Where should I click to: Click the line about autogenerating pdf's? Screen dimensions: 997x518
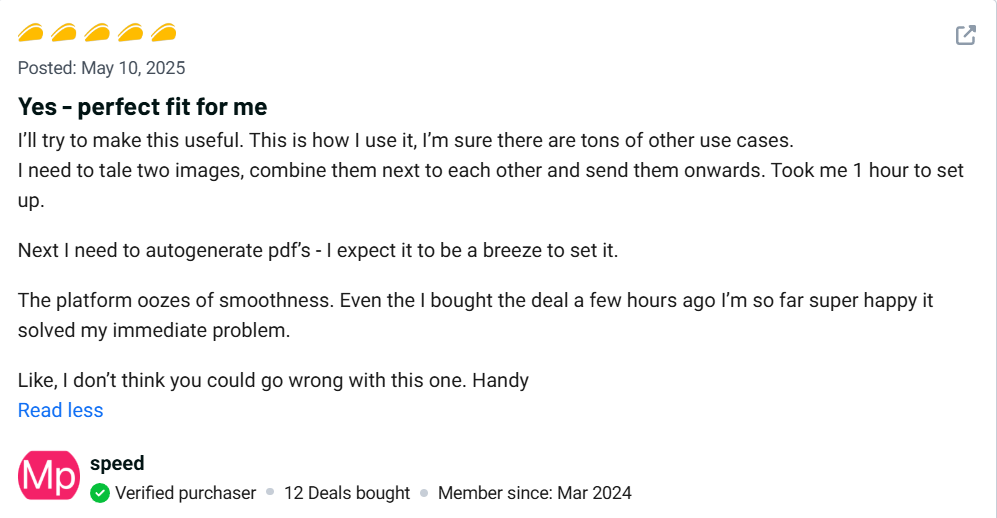318,250
